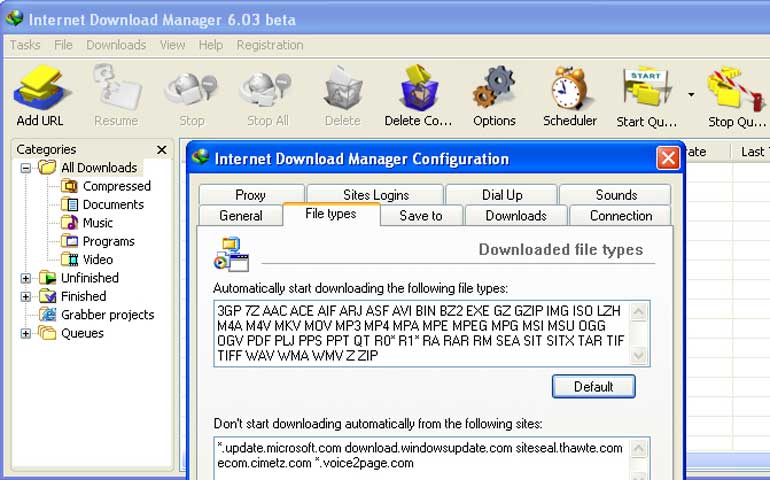The image size is (770, 480).
Task: Click the 'Last' column header in download list
Action: pos(751,152)
